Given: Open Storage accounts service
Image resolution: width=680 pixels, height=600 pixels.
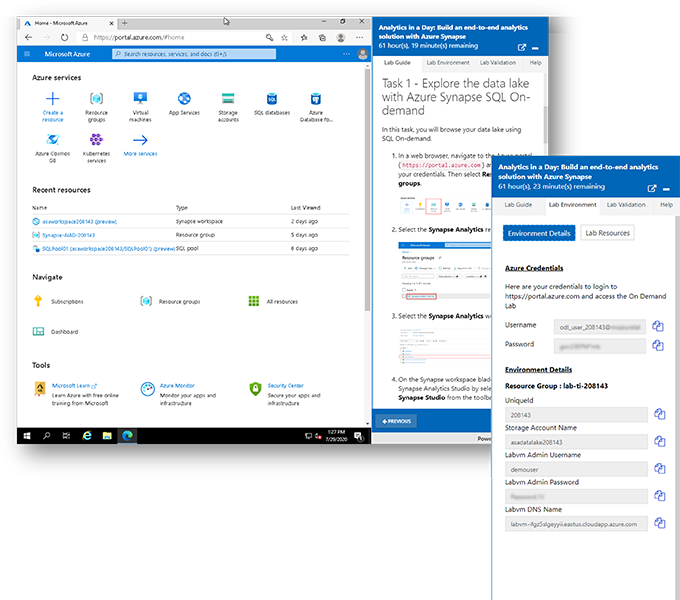Looking at the screenshot, I should click(x=228, y=99).
